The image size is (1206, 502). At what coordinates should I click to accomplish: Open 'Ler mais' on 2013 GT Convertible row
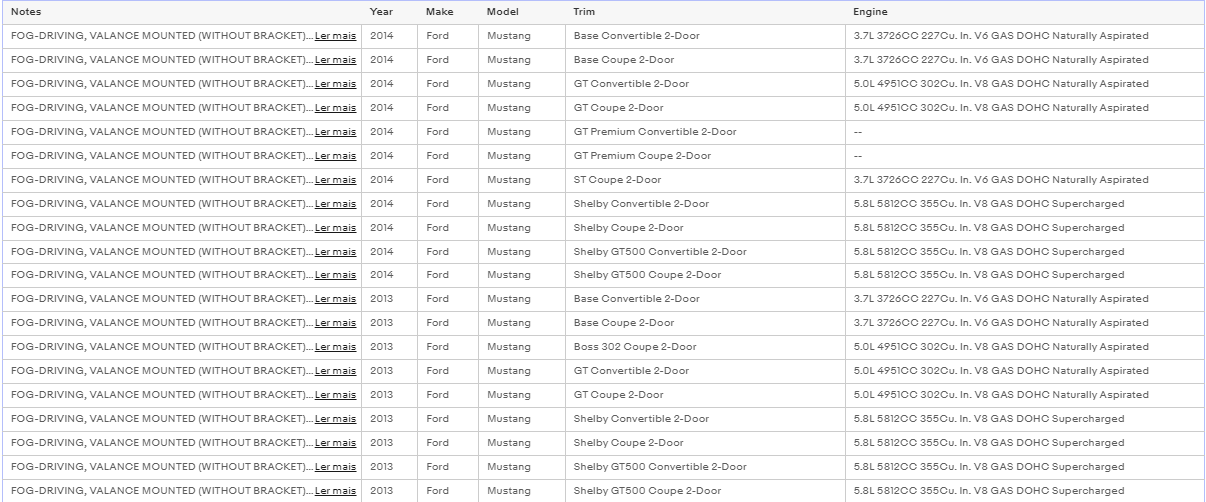coord(335,371)
